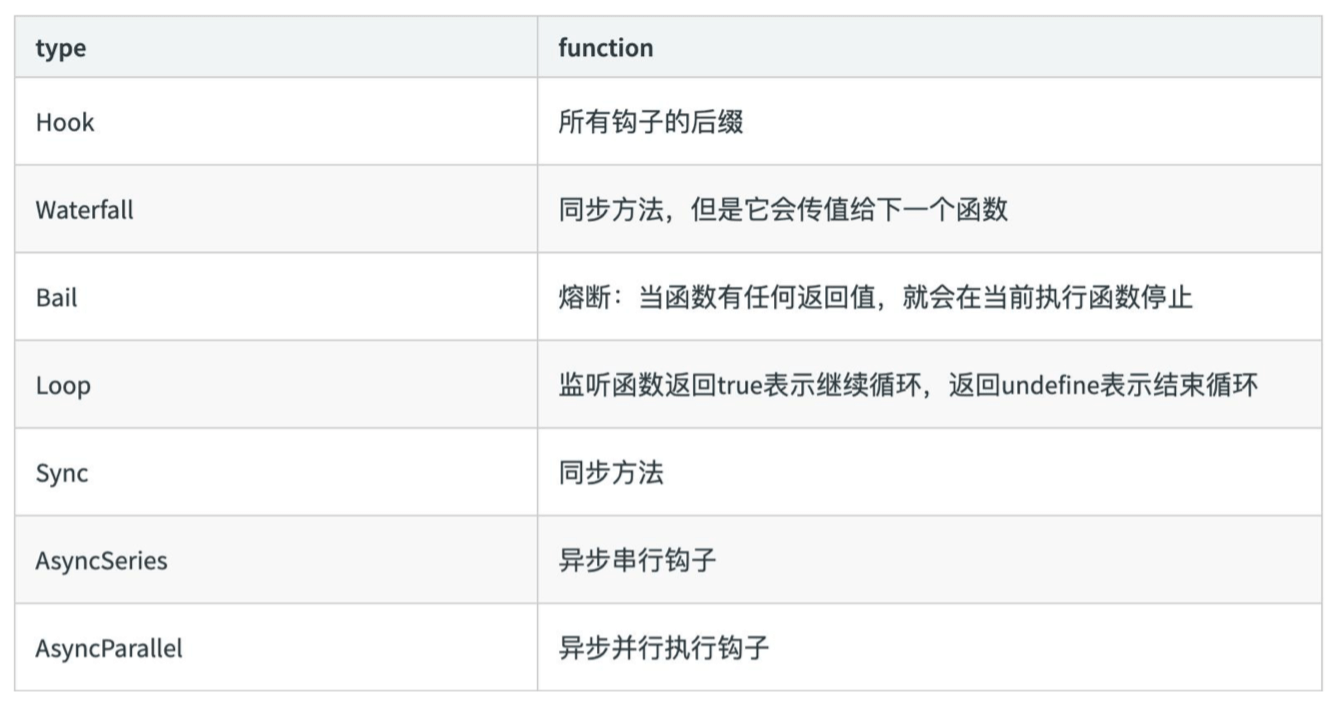This screenshot has width=1336, height=708.
Task: Click "下一个函数" in the Waterfall description
Action: click(x=942, y=210)
